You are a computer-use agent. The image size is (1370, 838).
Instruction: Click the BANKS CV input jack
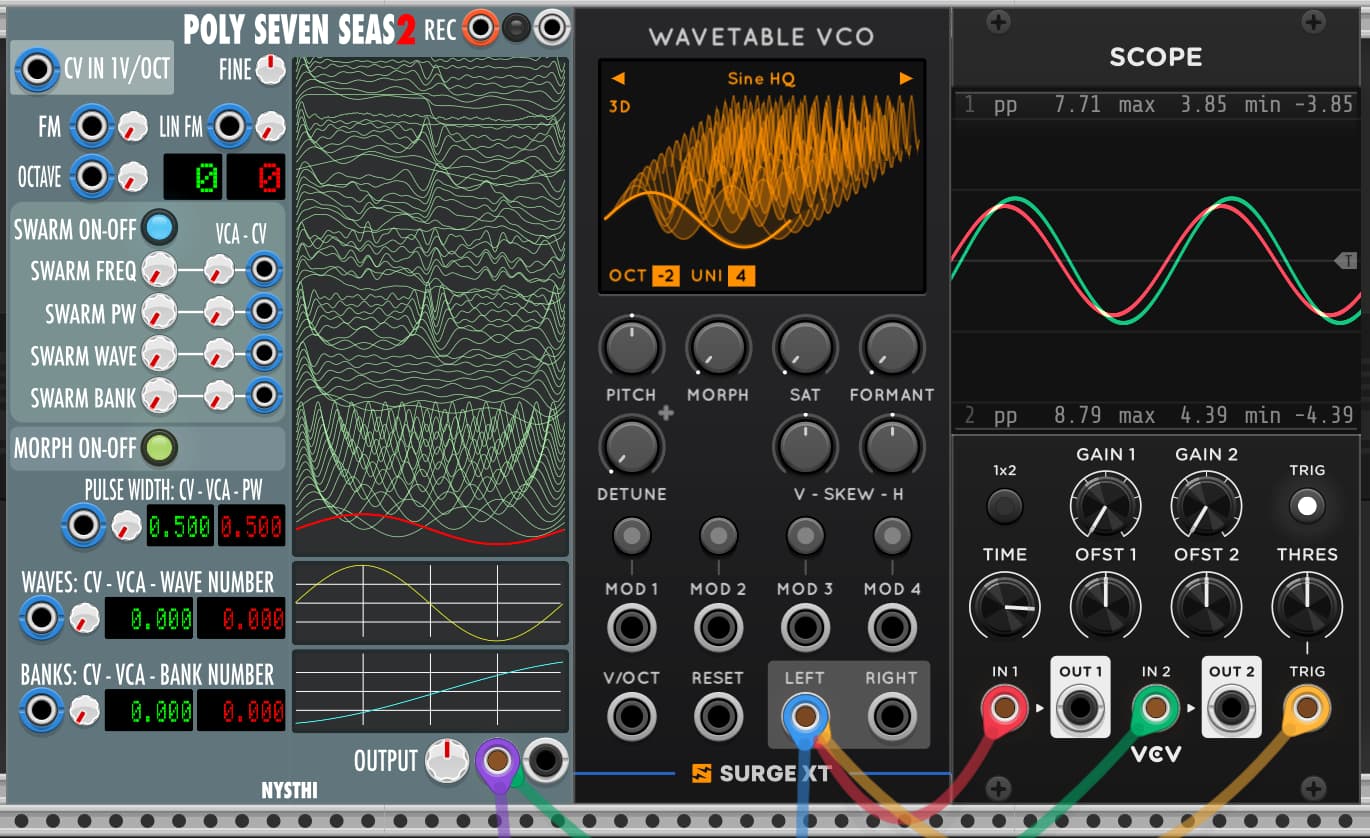[x=41, y=710]
